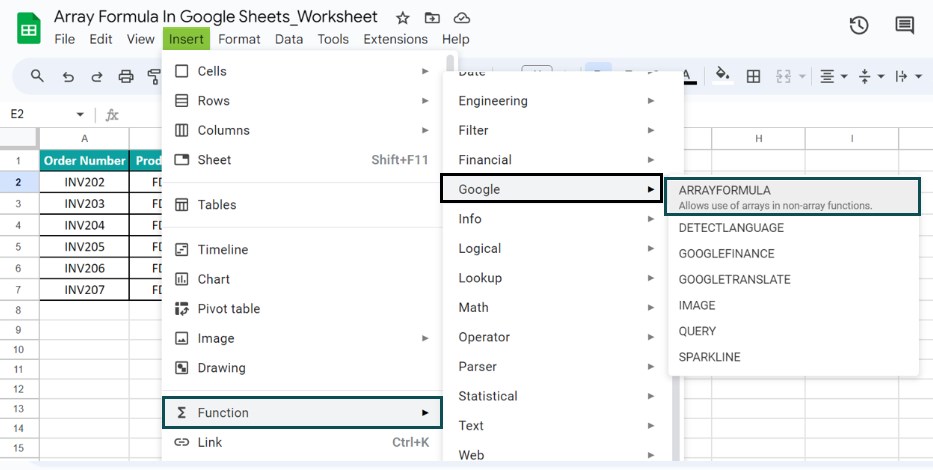
Task: Click the redo arrow
Action: coord(97,76)
